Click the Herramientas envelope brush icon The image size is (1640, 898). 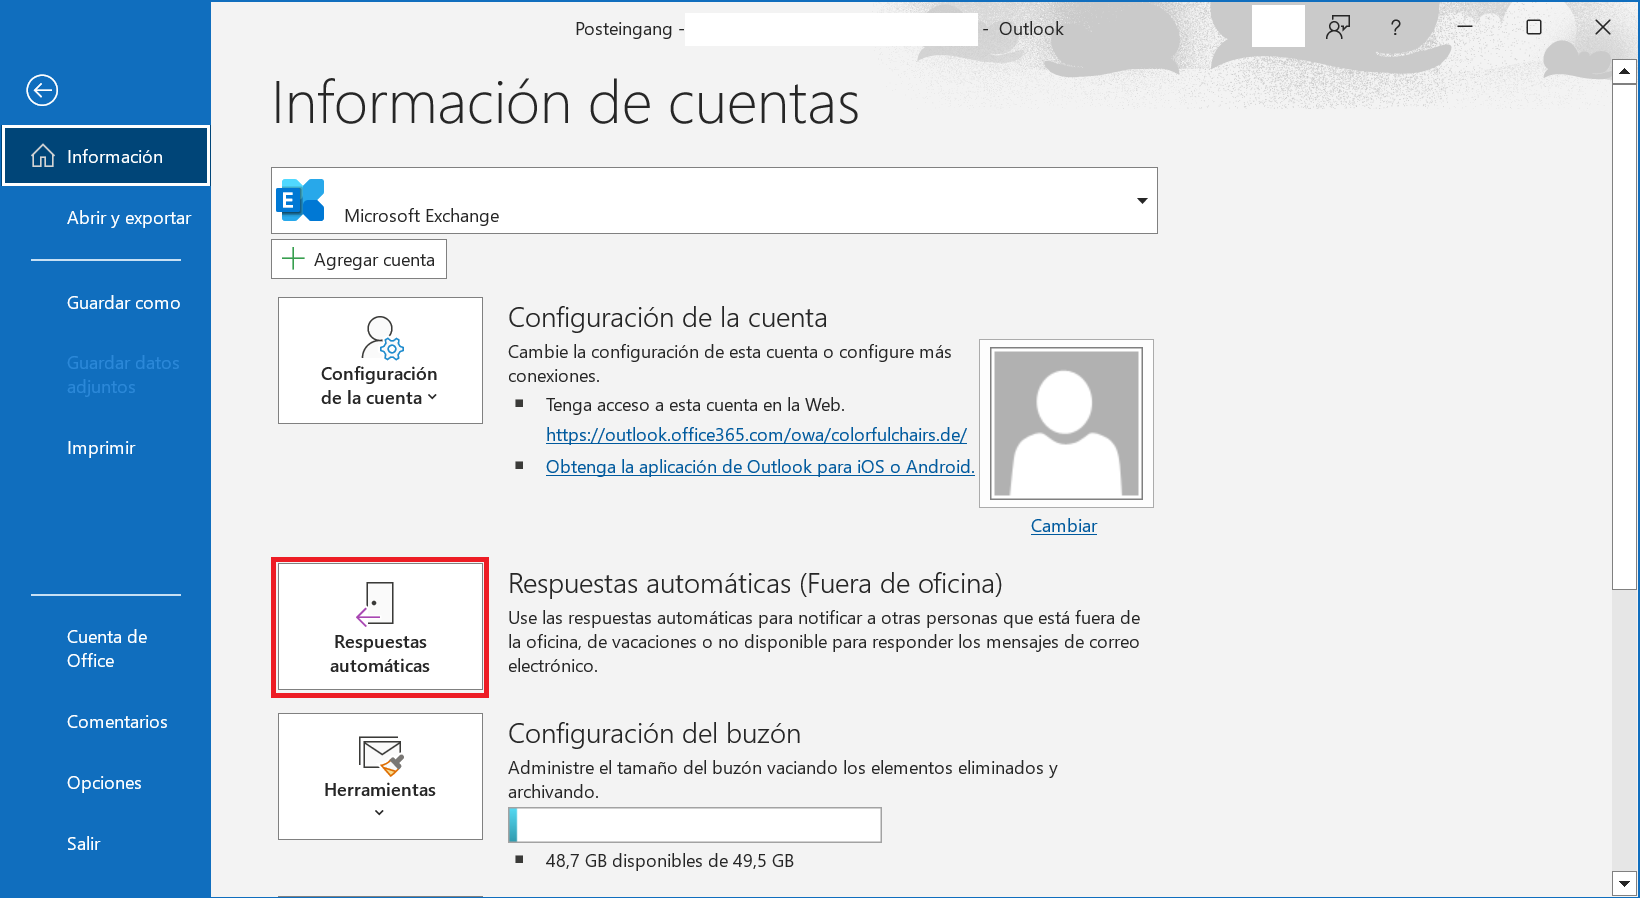[x=381, y=755]
